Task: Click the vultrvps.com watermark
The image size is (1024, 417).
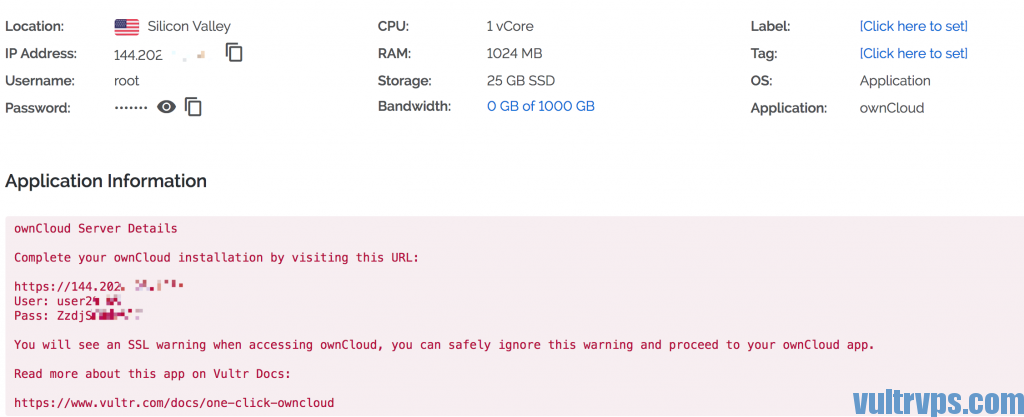Action: tap(938, 400)
